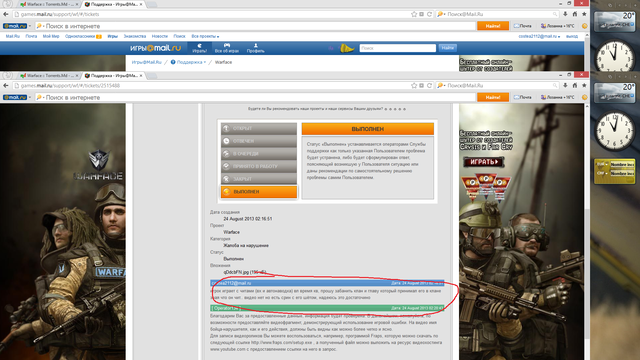Image resolution: width=640 pixels, height=360 pixels.
Task: Click the top weather gadget showing 20°
Action: point(614,21)
